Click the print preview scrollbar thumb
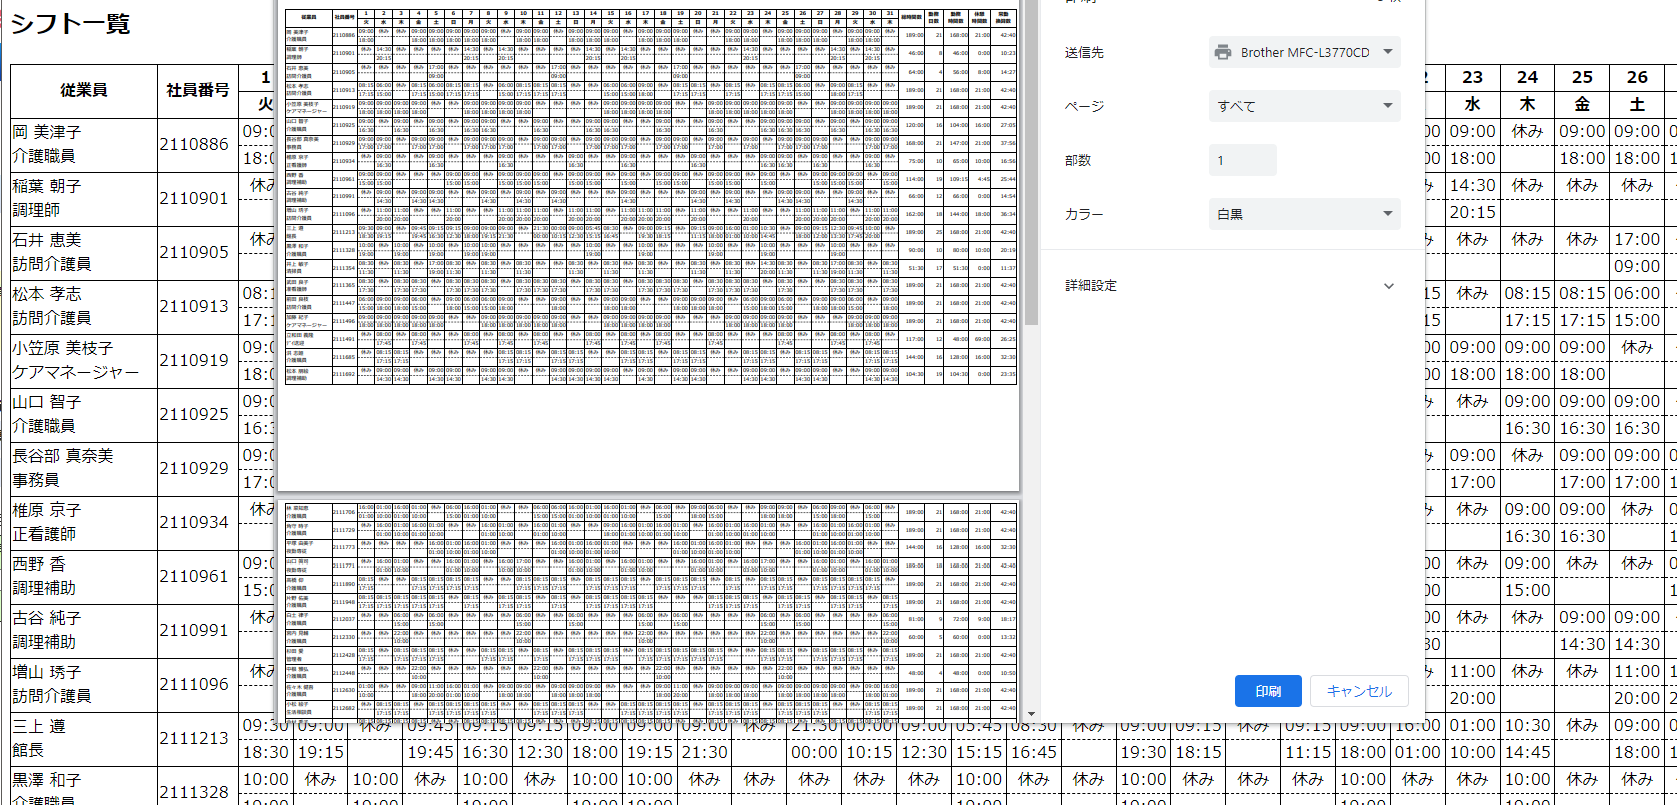1677x805 pixels. (x=1031, y=160)
